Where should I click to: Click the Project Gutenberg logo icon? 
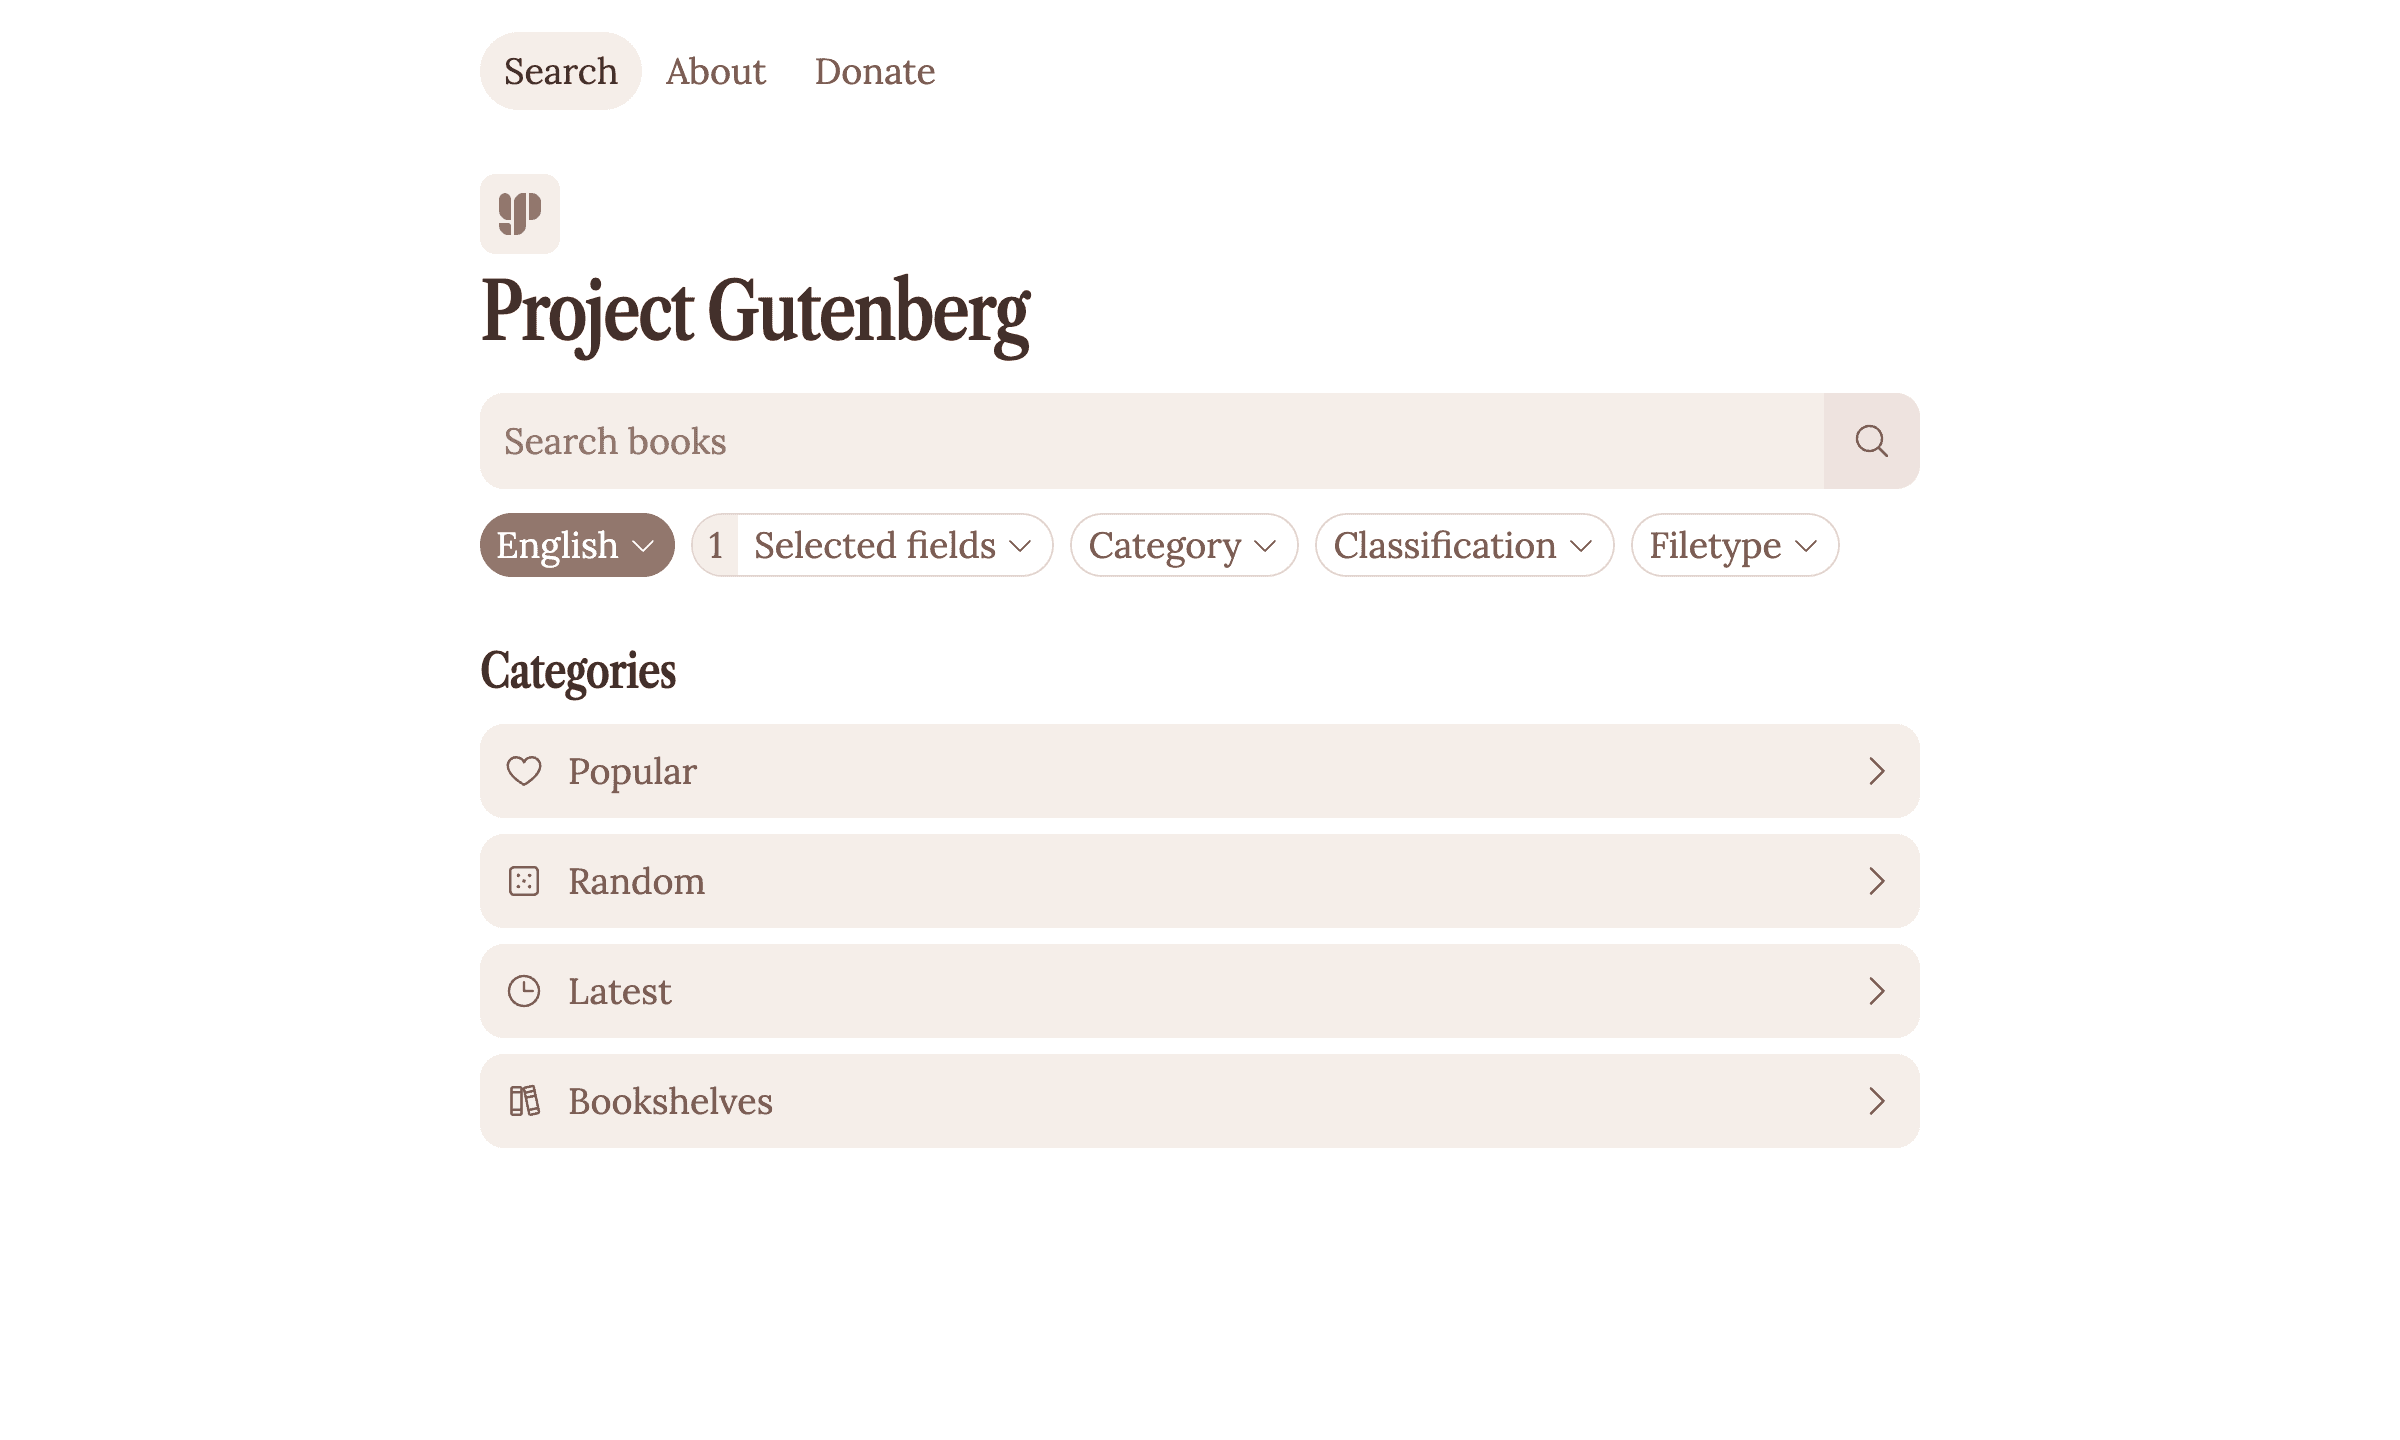pyautogui.click(x=519, y=213)
